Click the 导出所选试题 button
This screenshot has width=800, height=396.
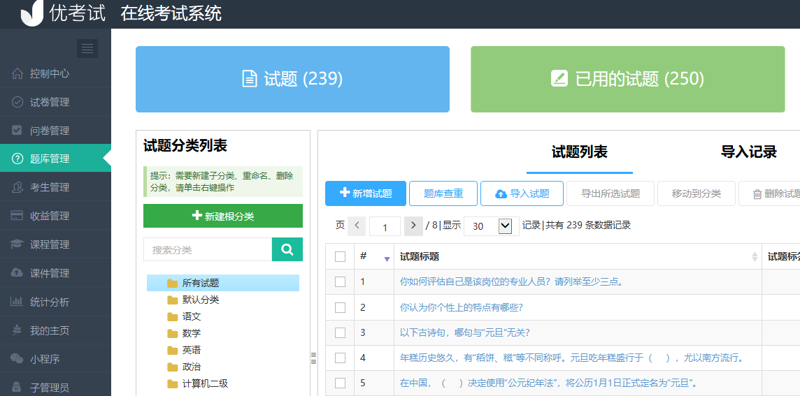pos(610,193)
